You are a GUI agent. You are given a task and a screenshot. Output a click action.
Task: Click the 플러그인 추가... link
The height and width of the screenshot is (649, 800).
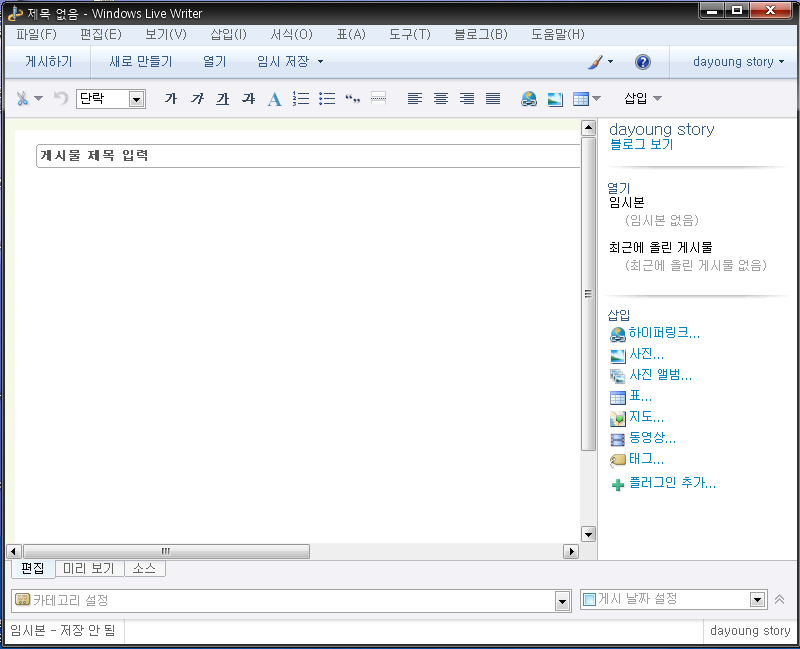click(672, 483)
